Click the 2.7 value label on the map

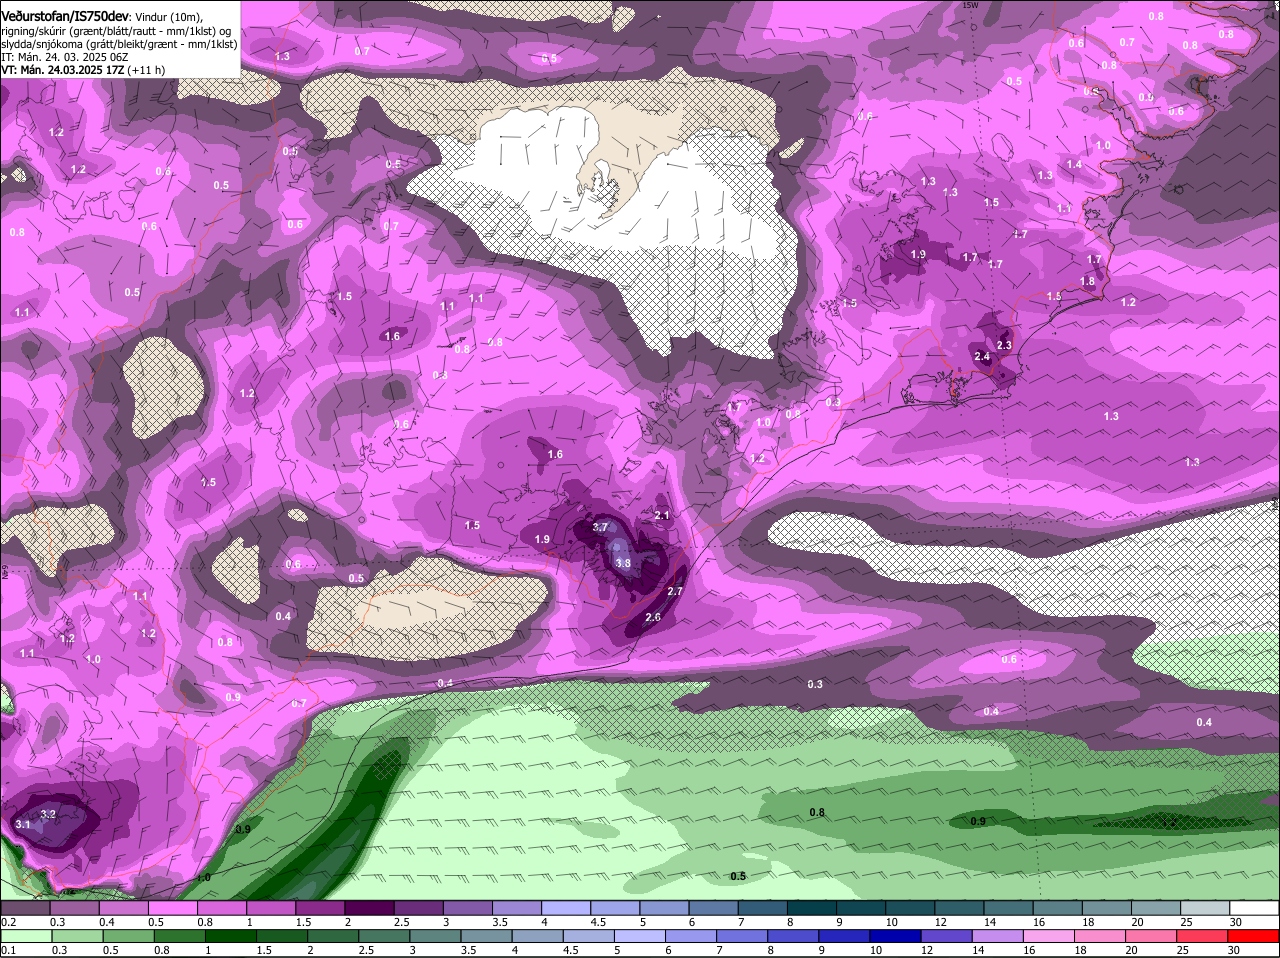[674, 591]
